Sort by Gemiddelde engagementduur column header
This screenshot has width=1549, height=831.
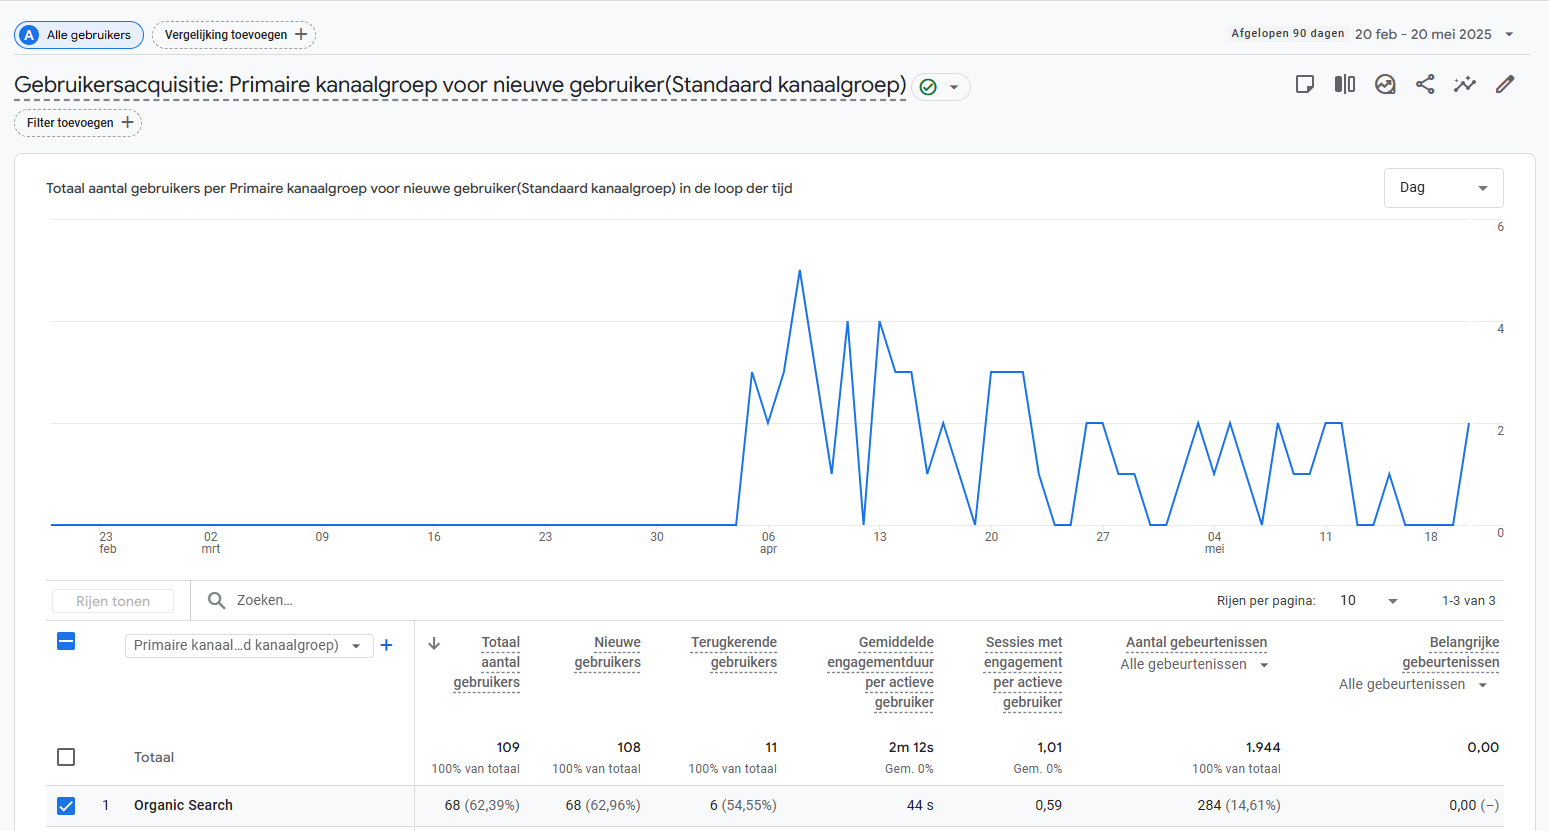(880, 672)
